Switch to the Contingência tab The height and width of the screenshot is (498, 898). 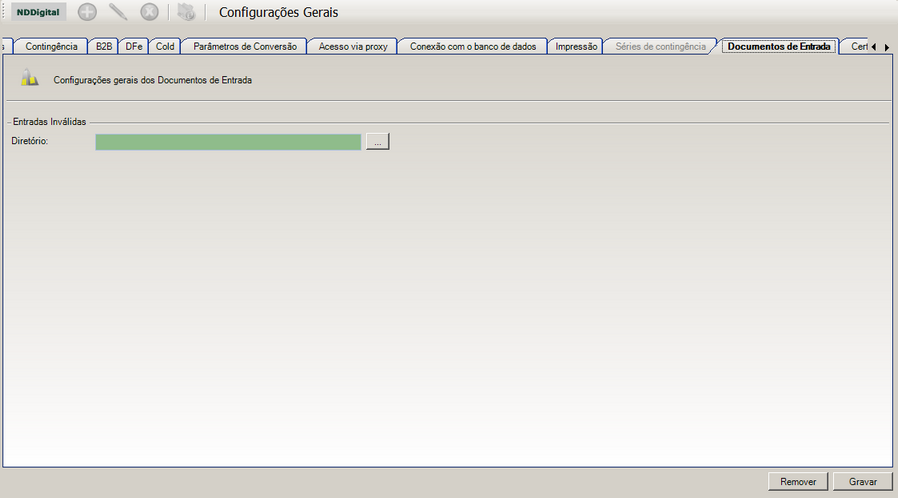[x=51, y=46]
